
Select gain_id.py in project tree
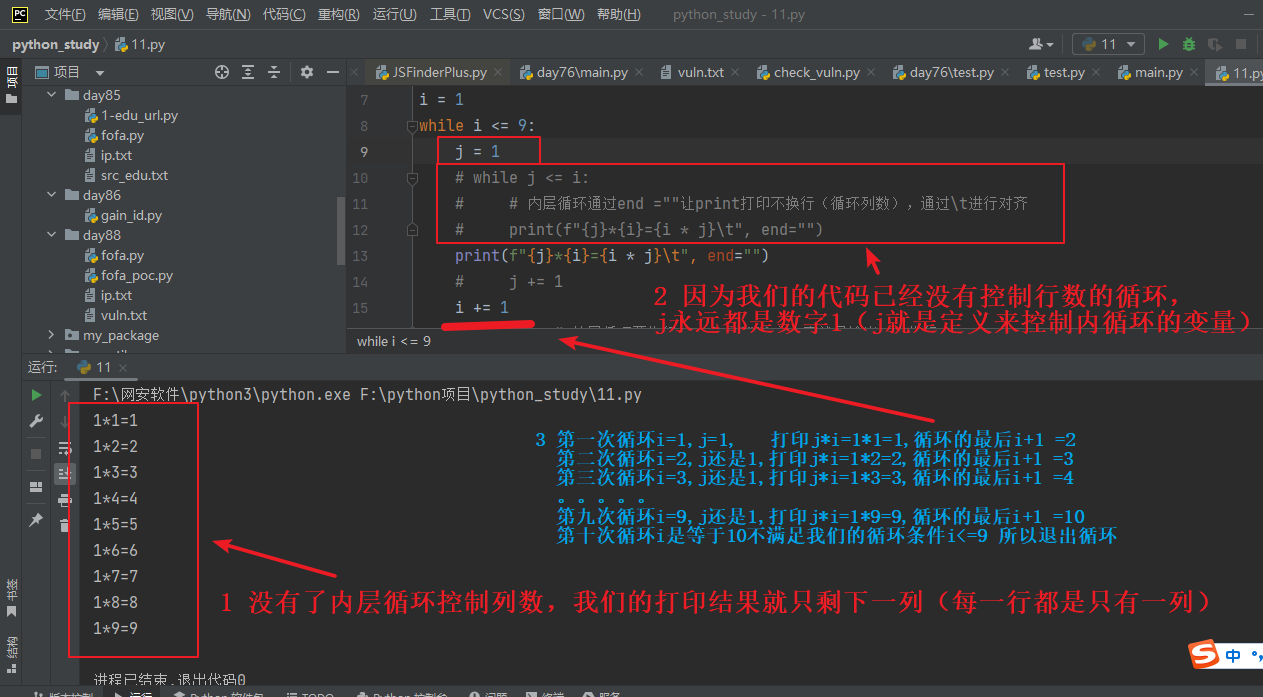click(x=131, y=215)
